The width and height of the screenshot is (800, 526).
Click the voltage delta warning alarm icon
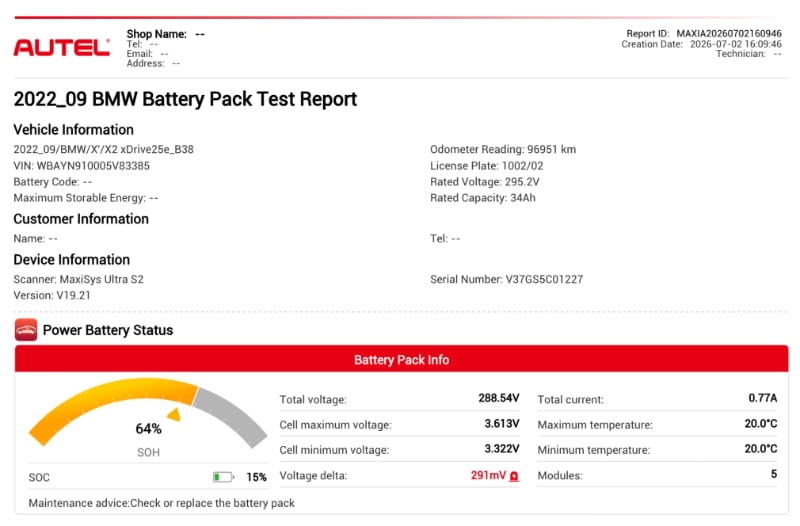[x=514, y=476]
